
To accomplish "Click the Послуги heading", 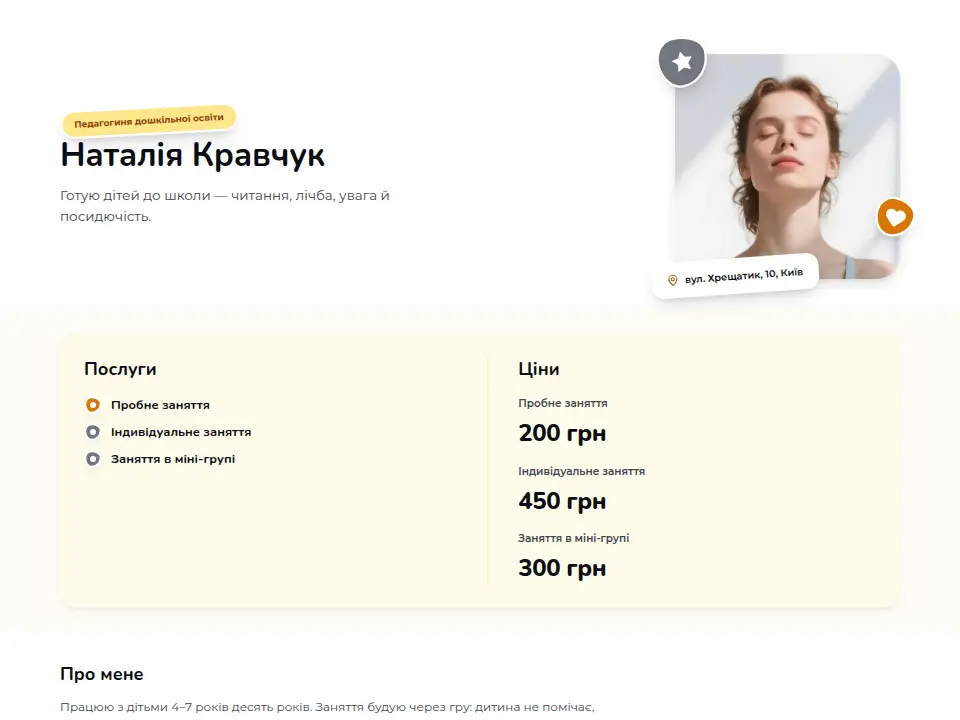I will pyautogui.click(x=120, y=369).
